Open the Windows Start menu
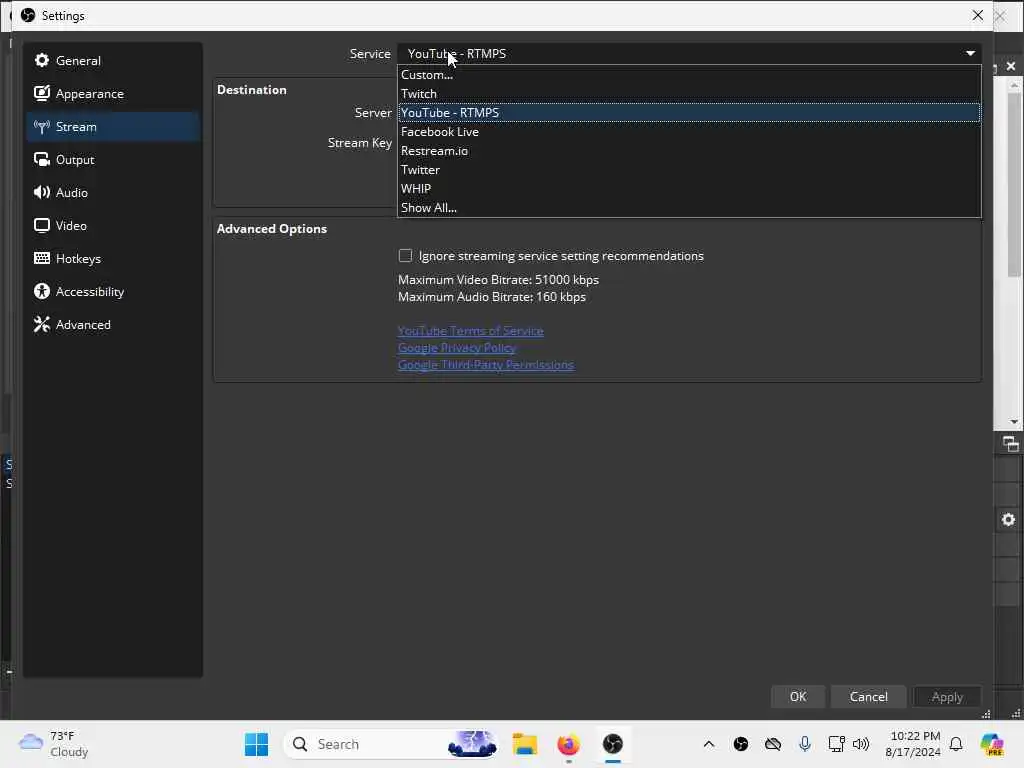Viewport: 1024px width, 768px height. 257,744
